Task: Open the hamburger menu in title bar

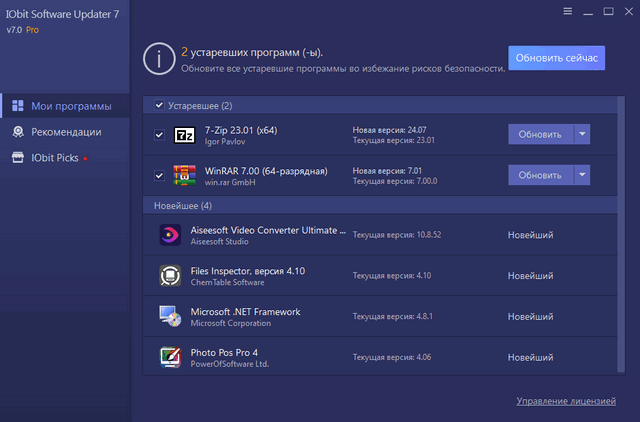Action: (568, 12)
